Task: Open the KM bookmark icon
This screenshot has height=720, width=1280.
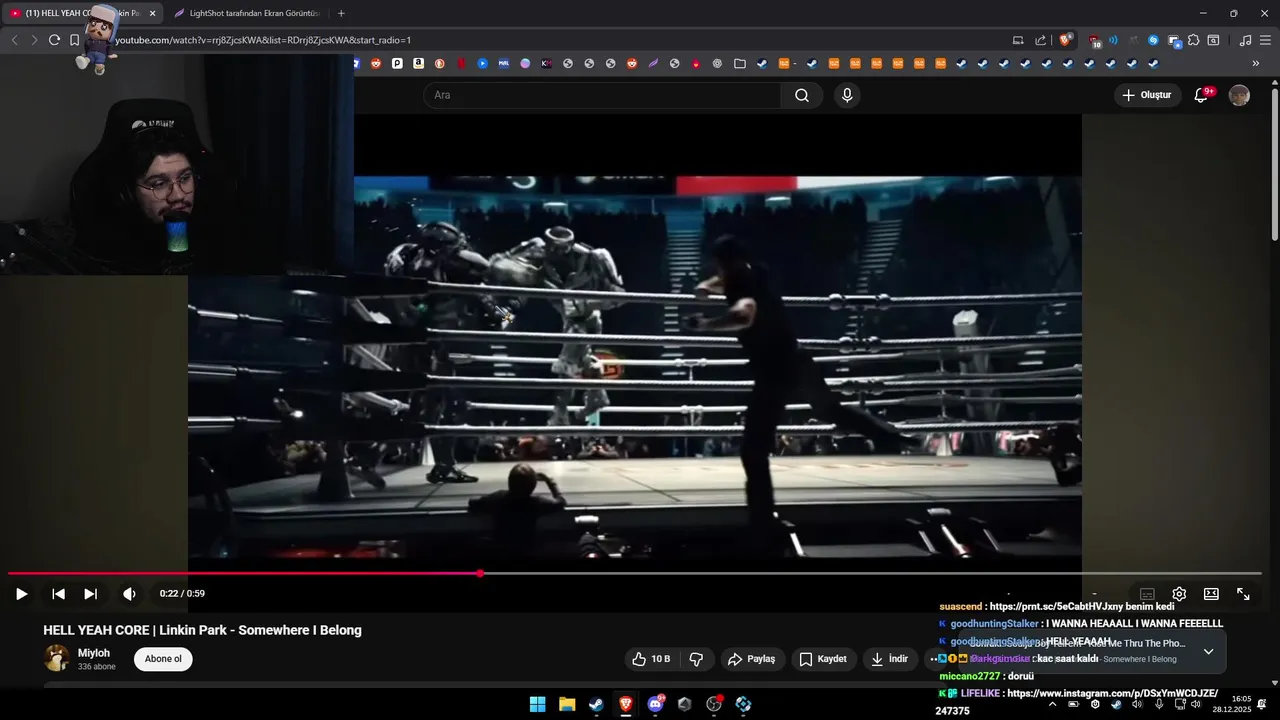Action: [546, 63]
